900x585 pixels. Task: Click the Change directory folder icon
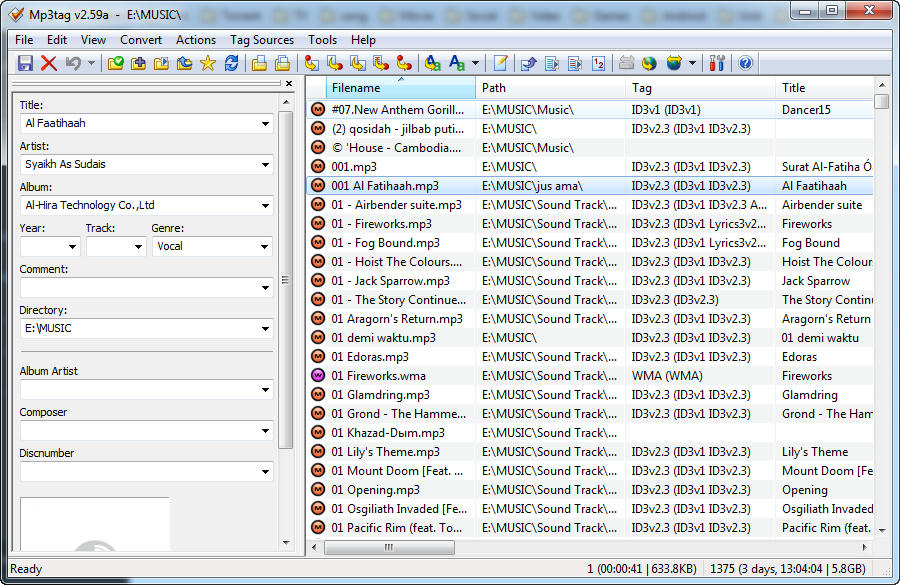(x=115, y=63)
